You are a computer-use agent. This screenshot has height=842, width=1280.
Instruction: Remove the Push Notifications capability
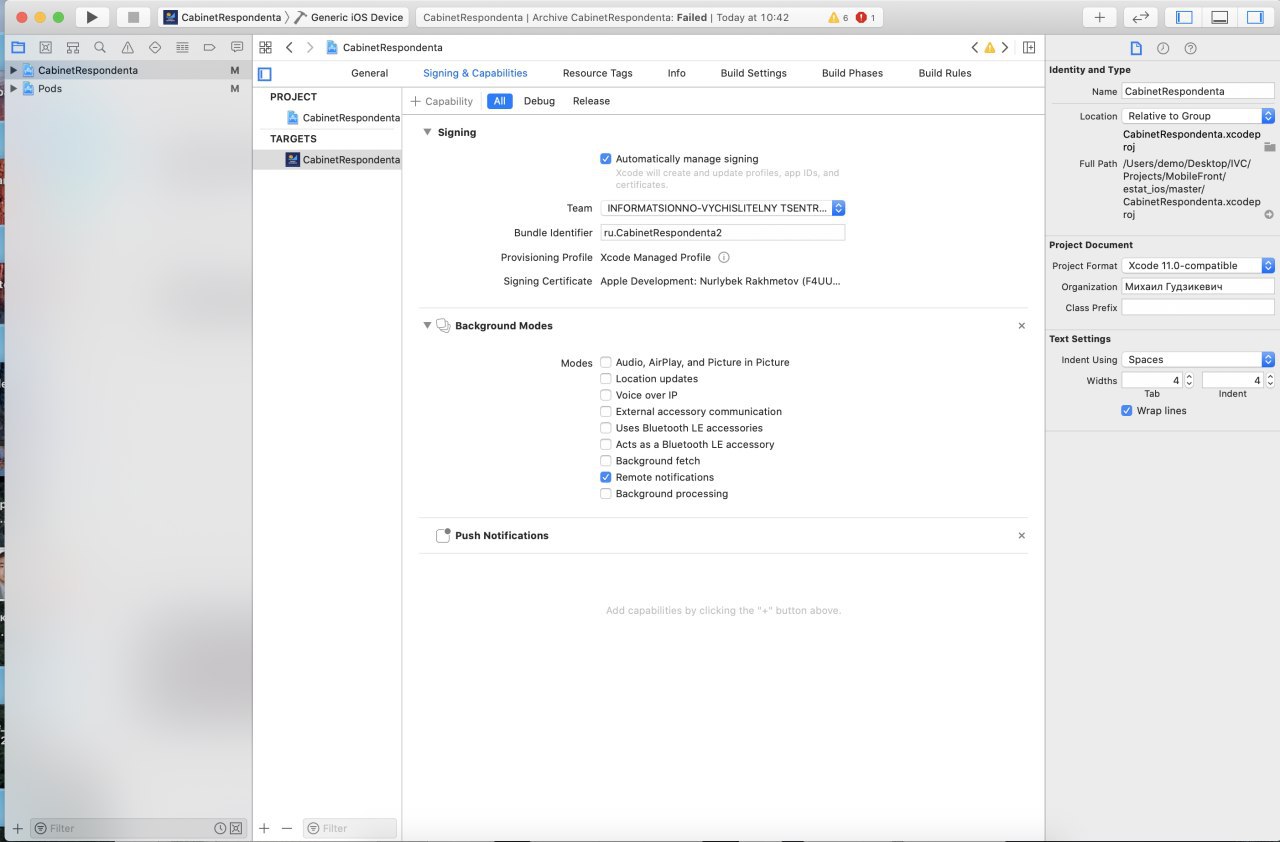[x=1021, y=536]
